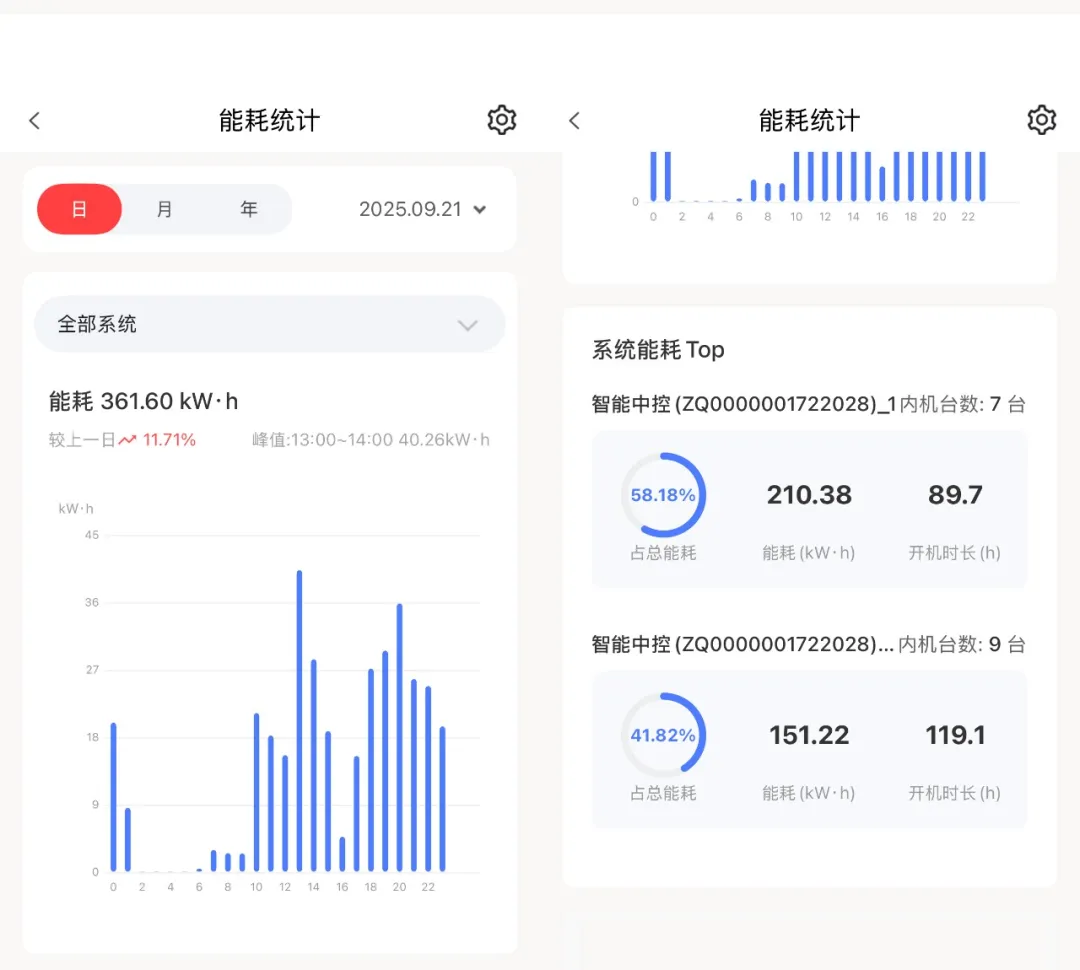
Task: Expand the 全部系统 system dropdown
Action: (x=269, y=324)
